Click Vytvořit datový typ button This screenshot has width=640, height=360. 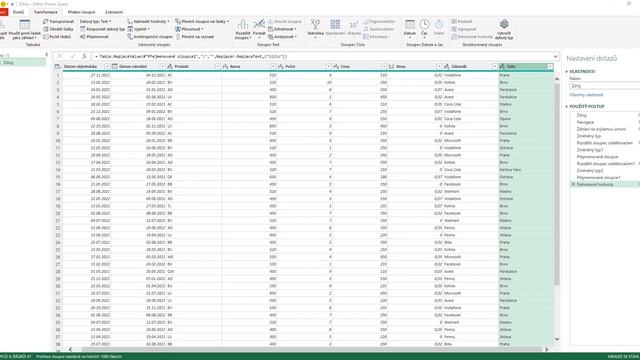(504, 29)
